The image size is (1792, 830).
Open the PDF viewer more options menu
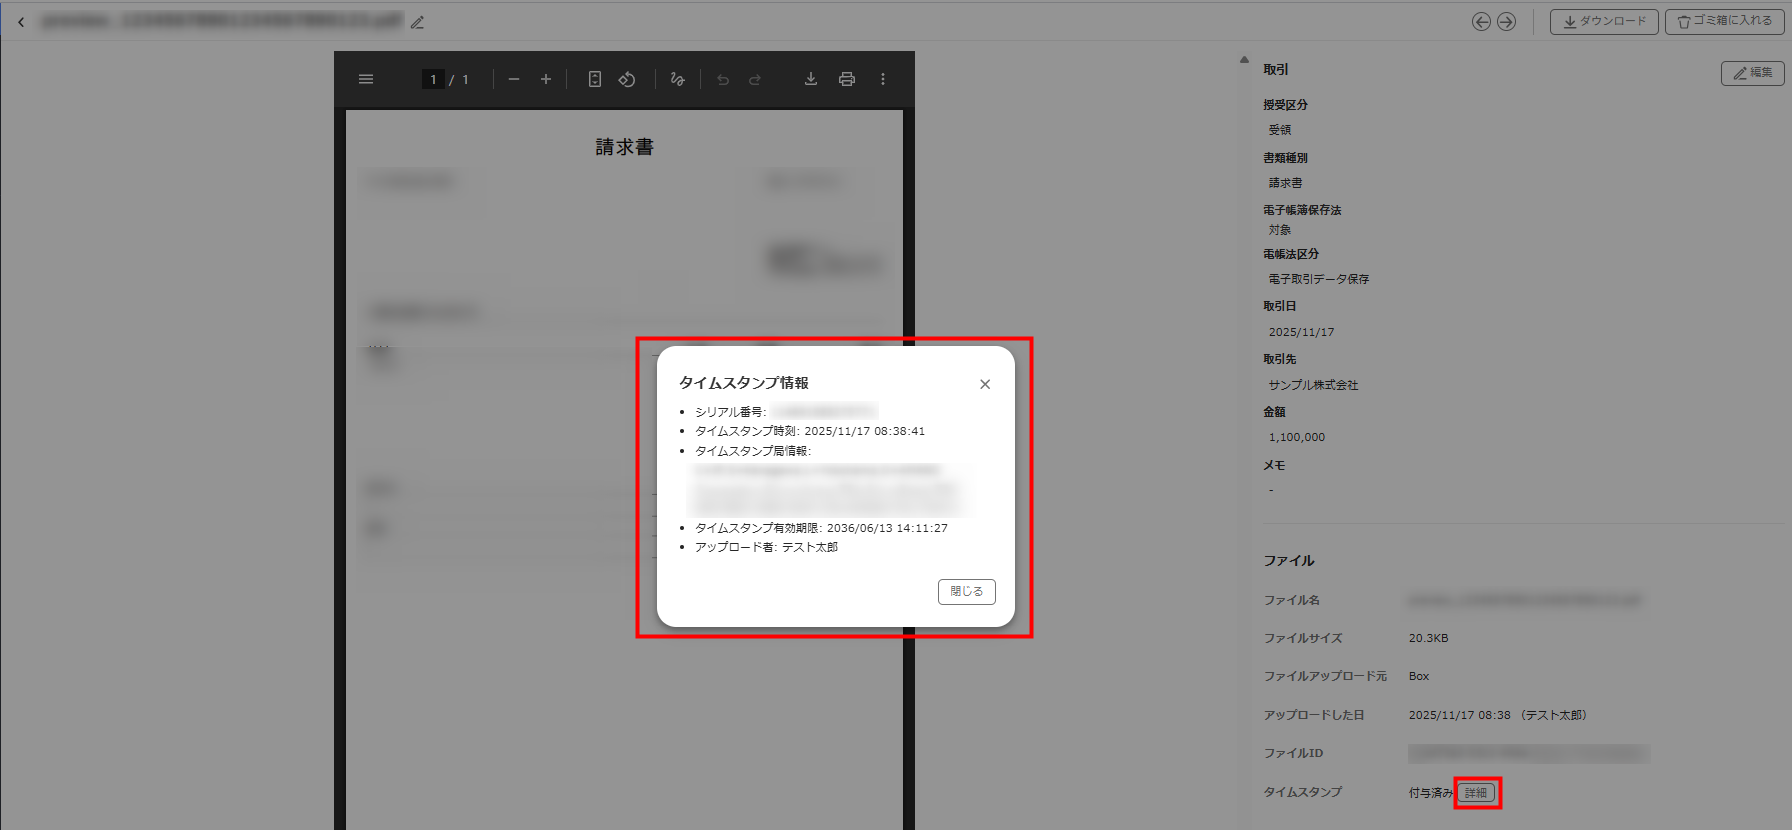[883, 79]
